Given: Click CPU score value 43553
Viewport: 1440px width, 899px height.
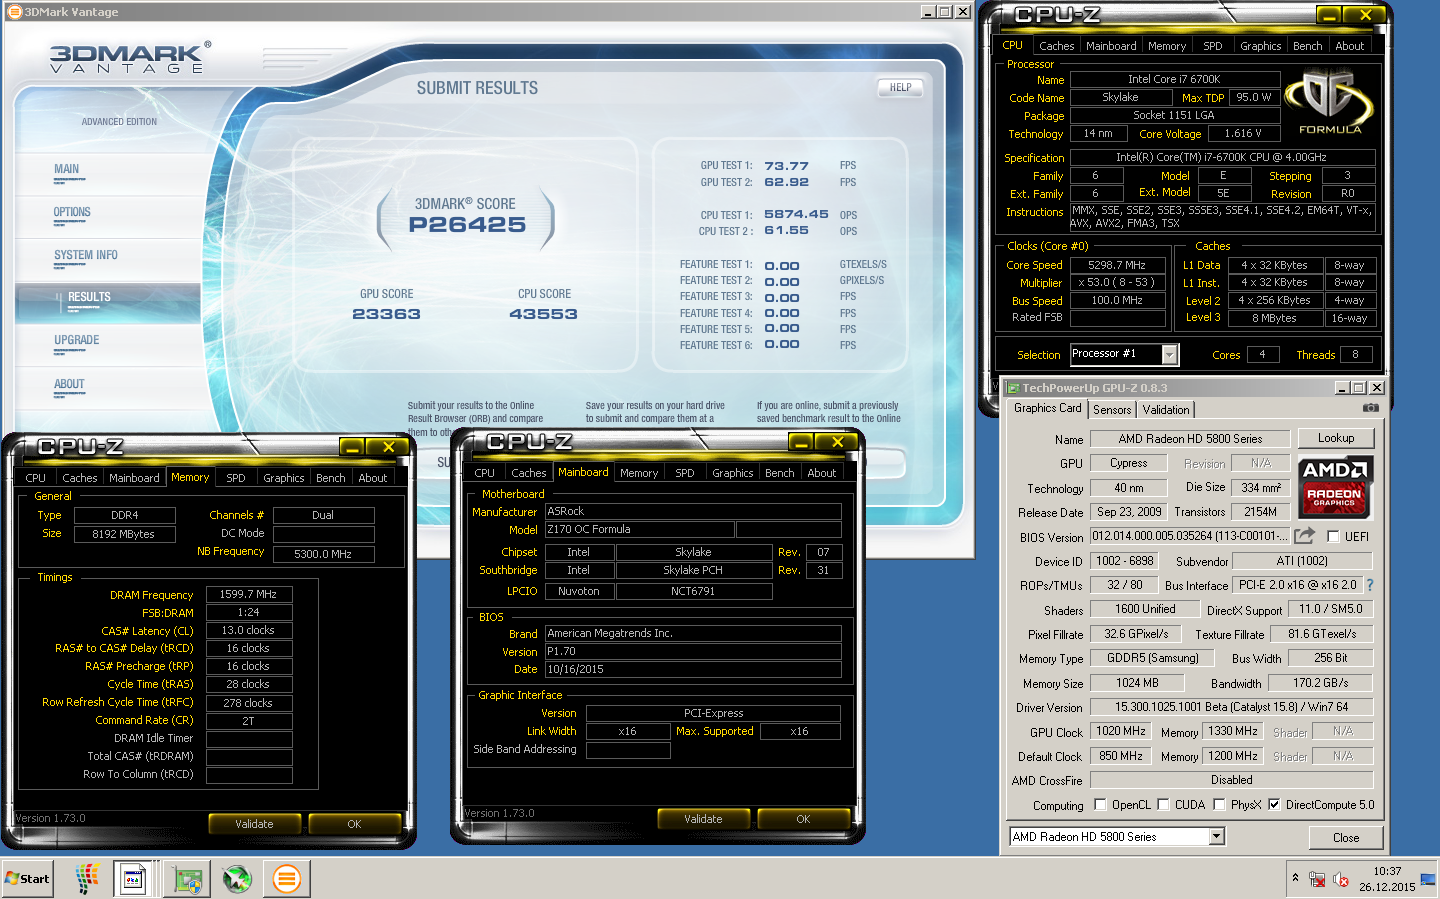Looking at the screenshot, I should click(543, 314).
